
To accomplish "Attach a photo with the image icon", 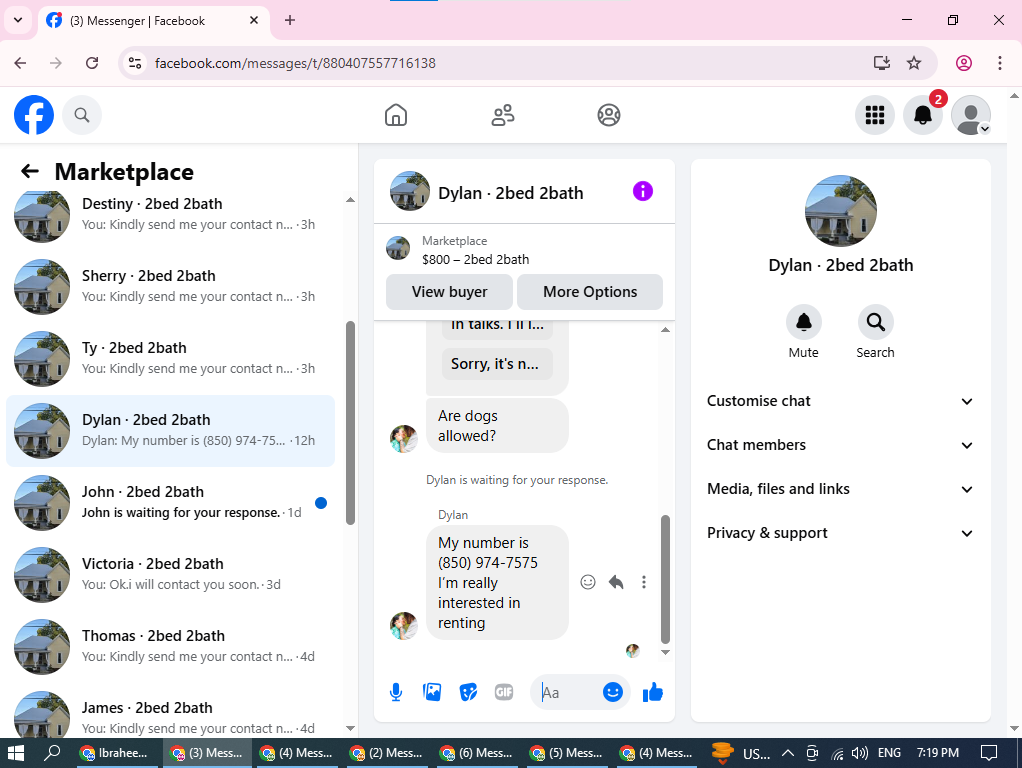I will coord(432,692).
